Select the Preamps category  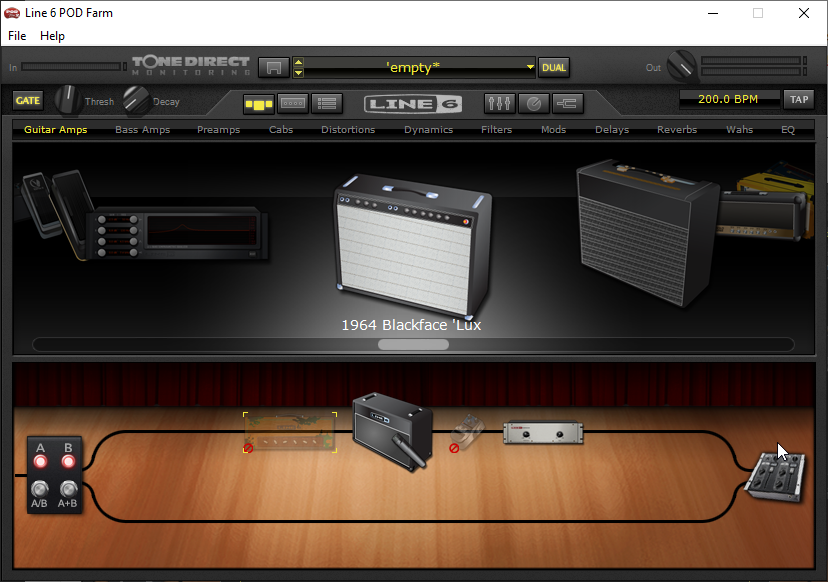[x=218, y=129]
